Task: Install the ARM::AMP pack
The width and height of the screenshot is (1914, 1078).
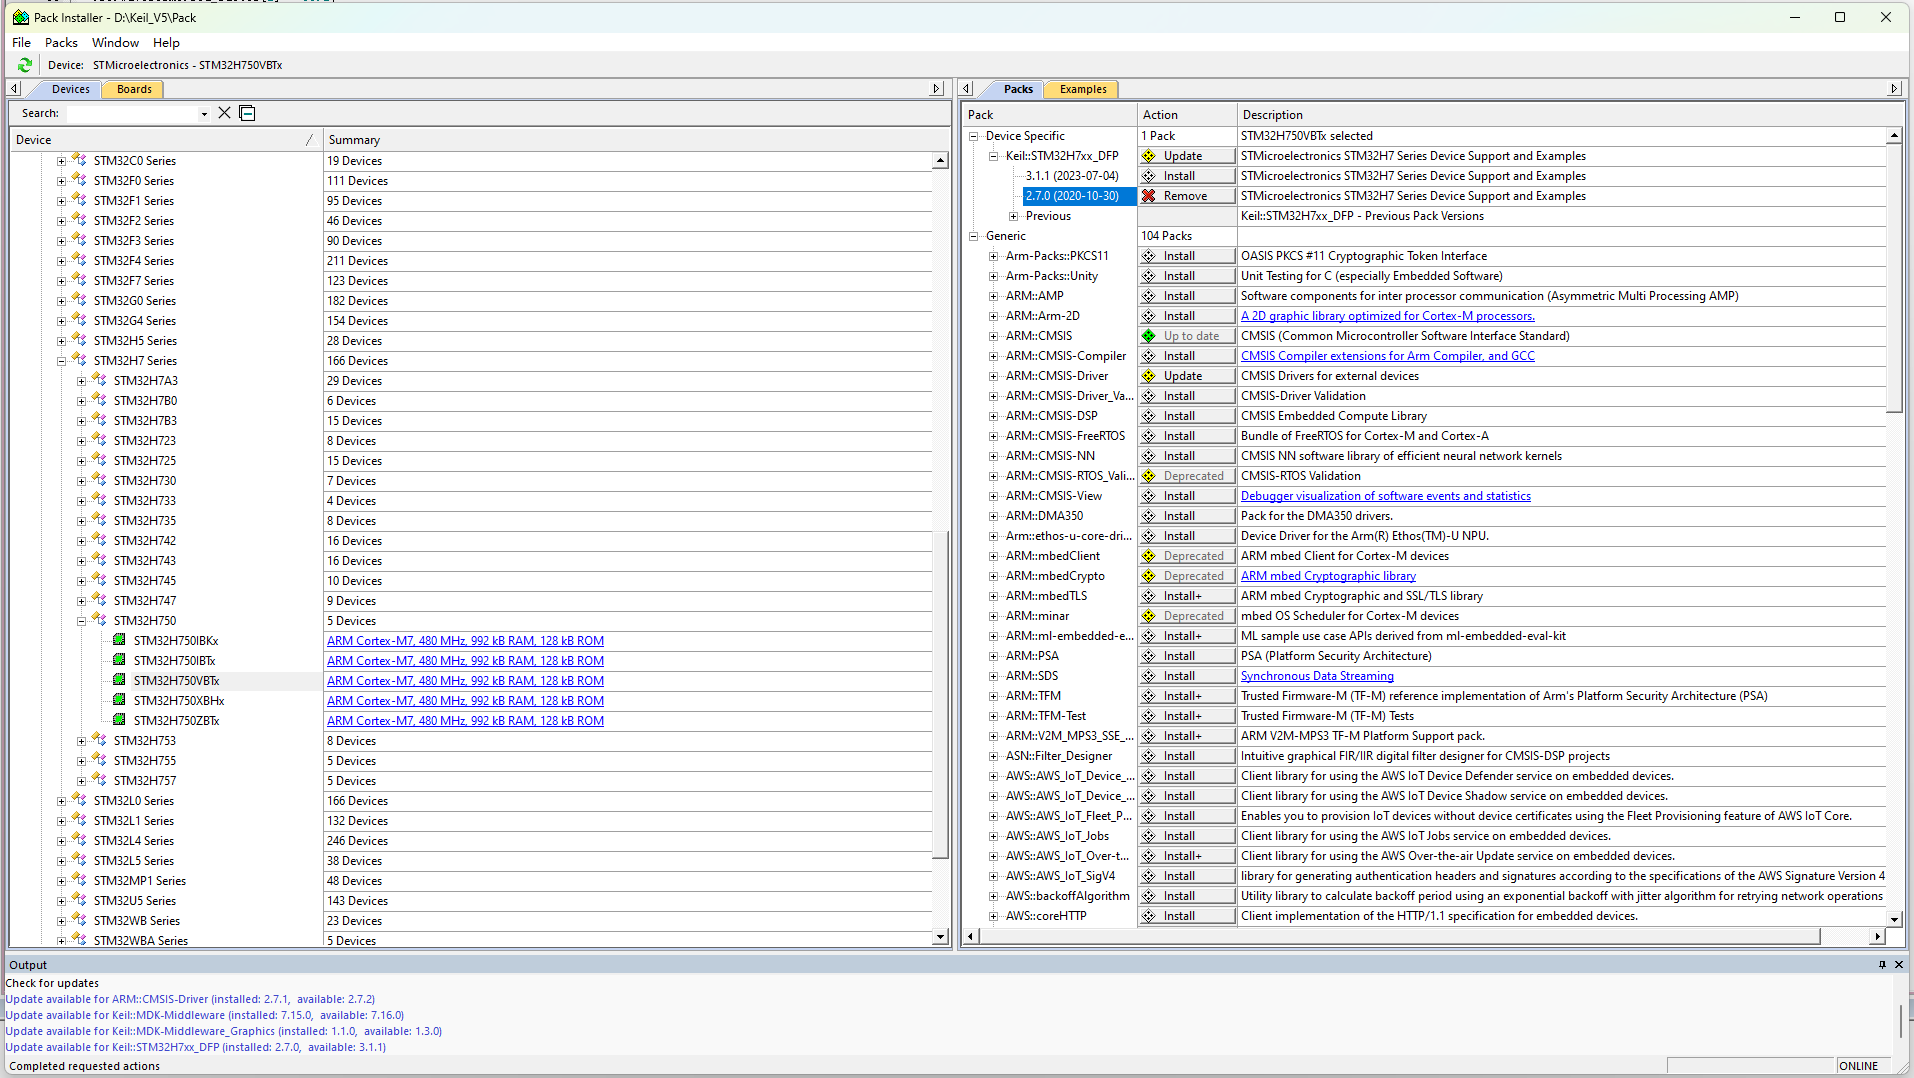Action: click(1187, 296)
